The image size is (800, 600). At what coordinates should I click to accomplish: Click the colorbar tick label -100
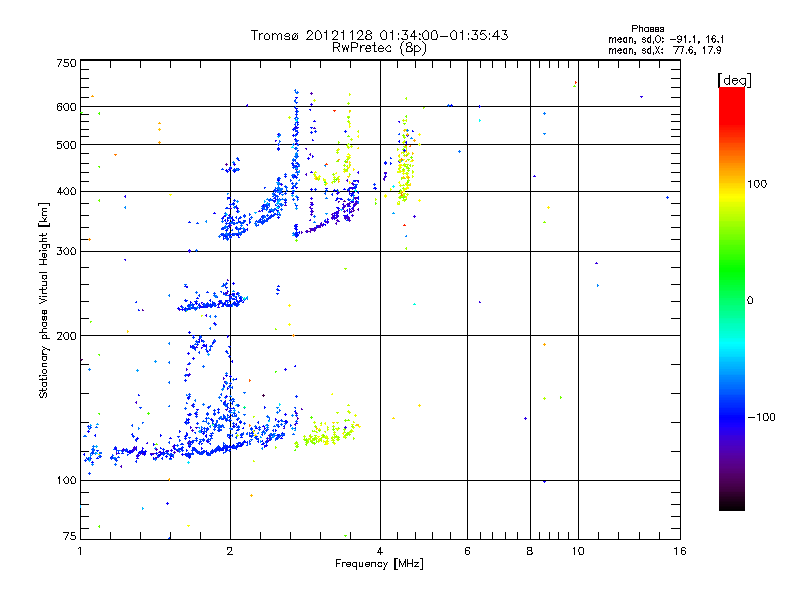tap(761, 417)
